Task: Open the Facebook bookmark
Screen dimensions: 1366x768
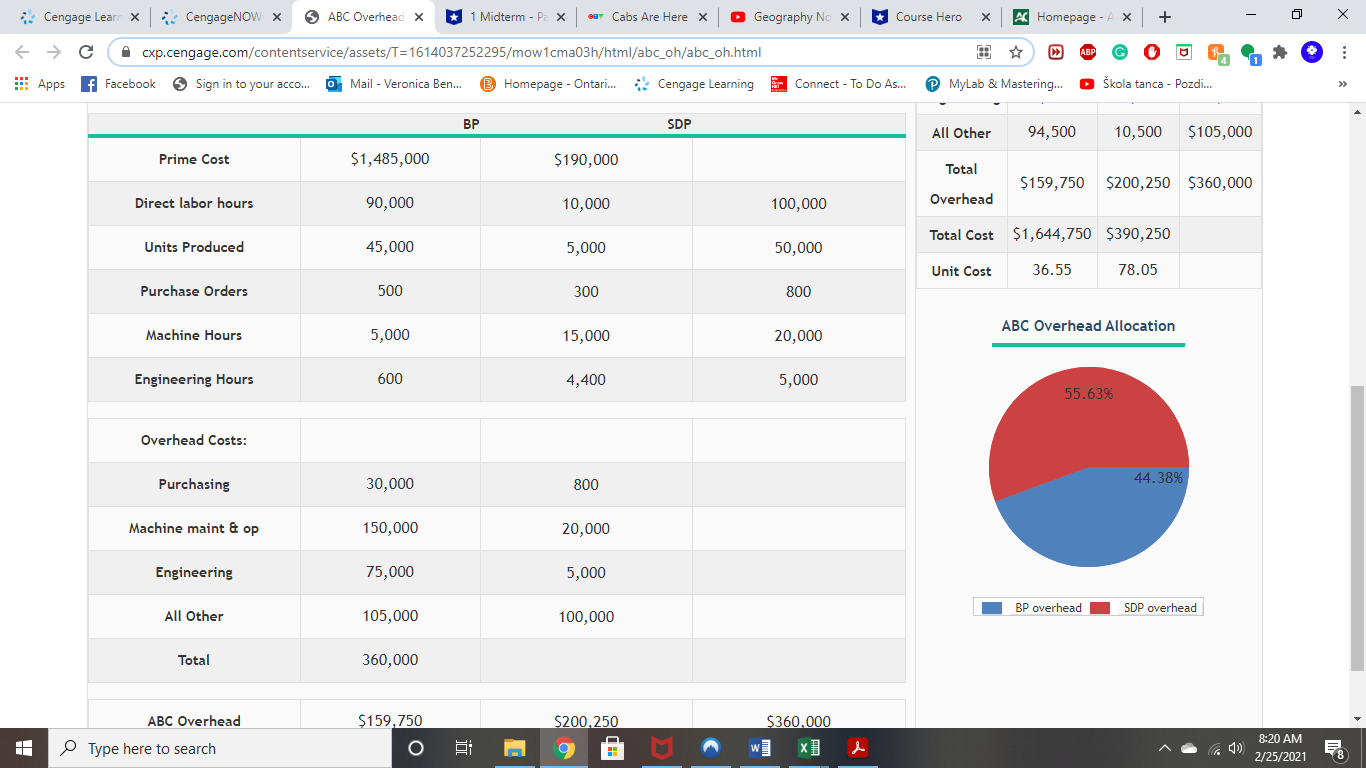Action: point(118,84)
